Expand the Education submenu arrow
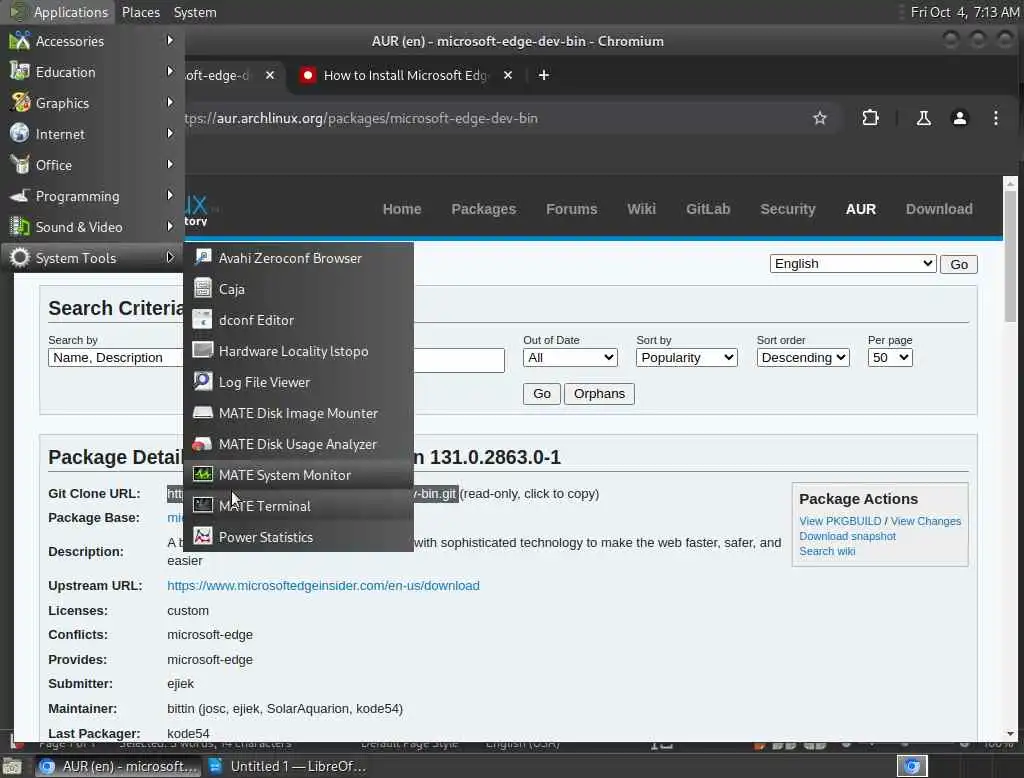The height and width of the screenshot is (778, 1024). click(x=170, y=71)
